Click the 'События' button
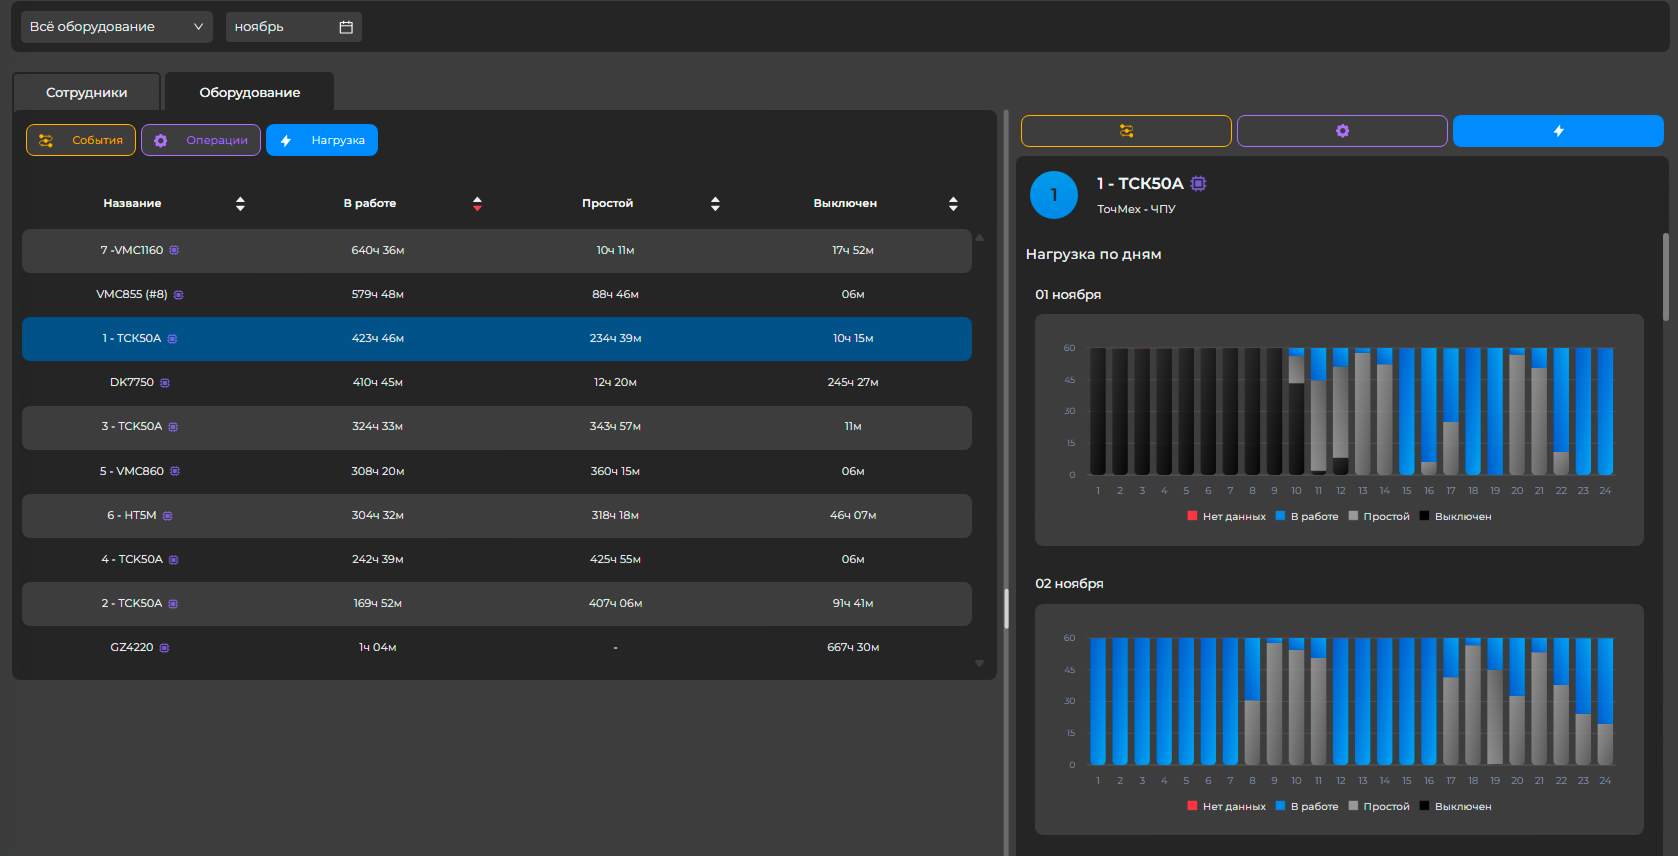 click(x=81, y=140)
